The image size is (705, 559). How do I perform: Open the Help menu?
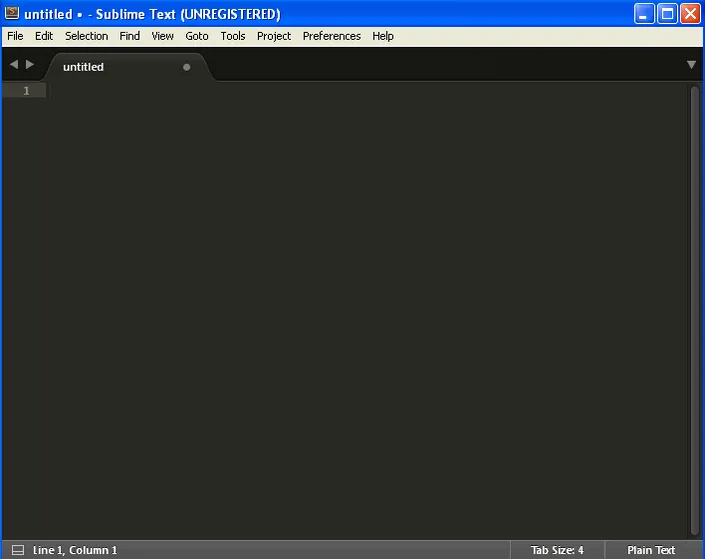coord(383,36)
